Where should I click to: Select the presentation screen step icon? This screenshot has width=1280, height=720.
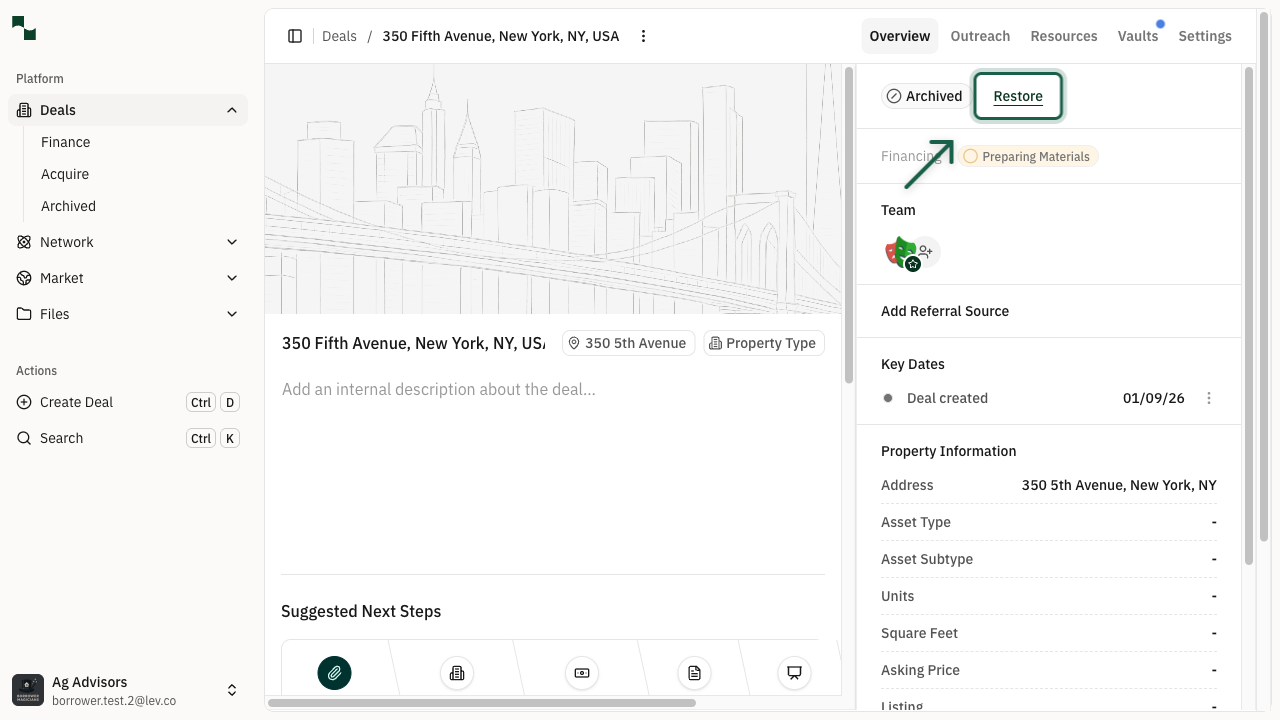coord(794,673)
